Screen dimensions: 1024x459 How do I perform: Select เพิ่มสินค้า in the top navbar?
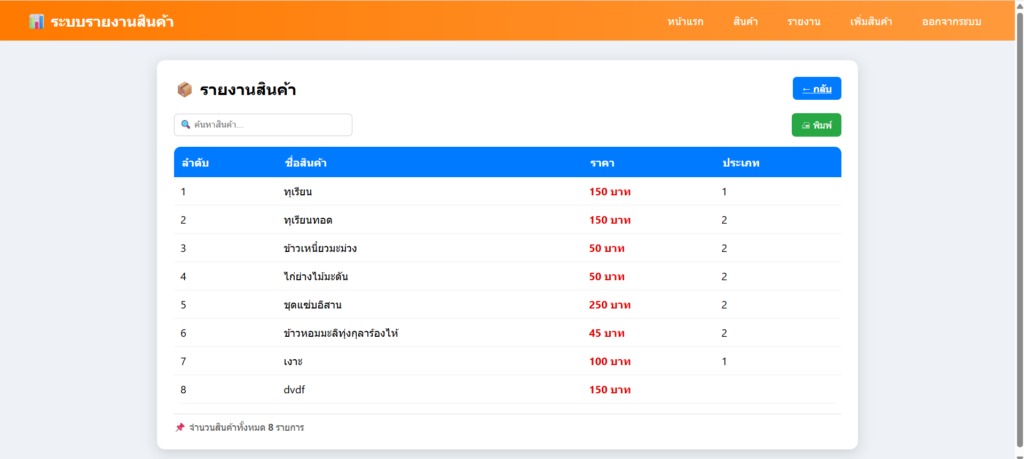point(871,22)
